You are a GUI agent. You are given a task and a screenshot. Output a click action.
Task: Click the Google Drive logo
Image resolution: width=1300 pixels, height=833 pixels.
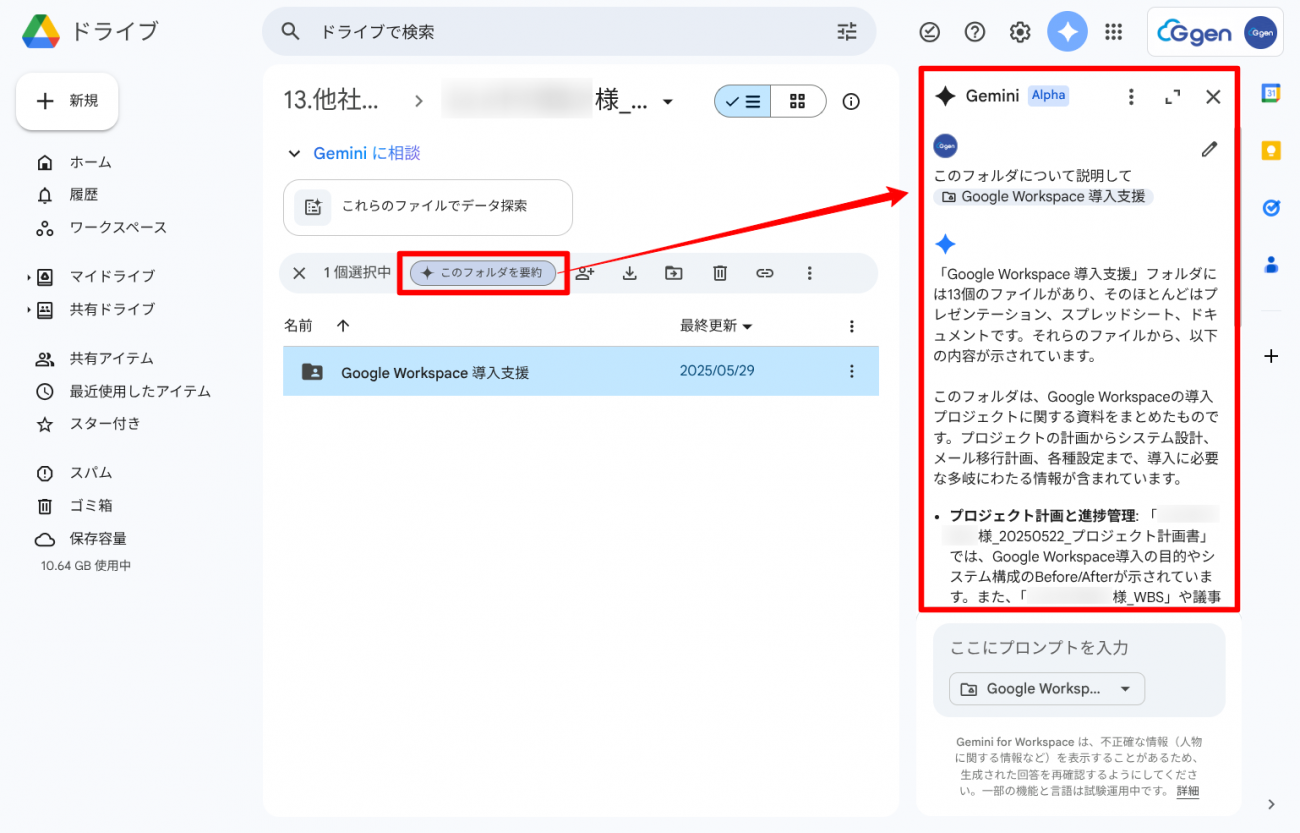41,31
